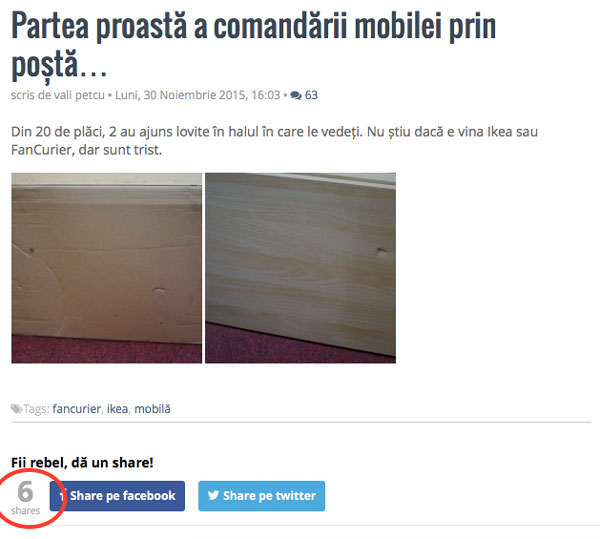Open the right photo of wood plank

point(300,268)
